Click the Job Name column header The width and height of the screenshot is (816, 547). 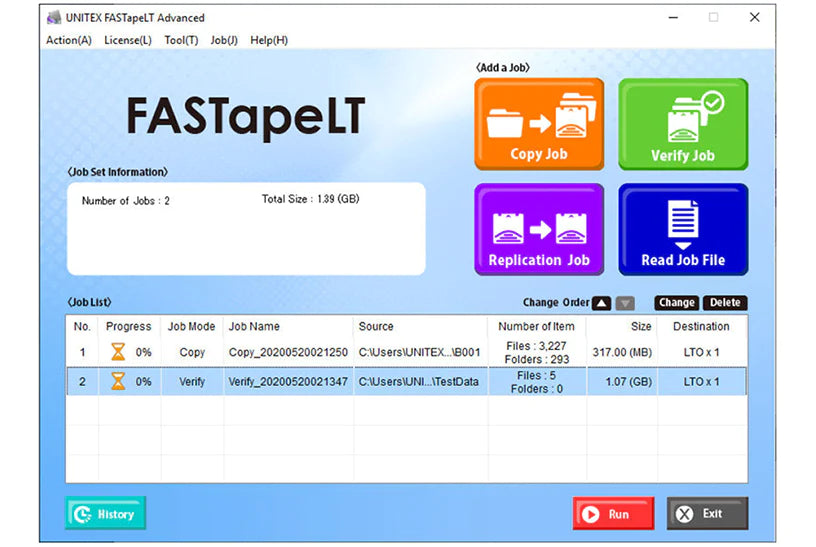pyautogui.click(x=254, y=326)
